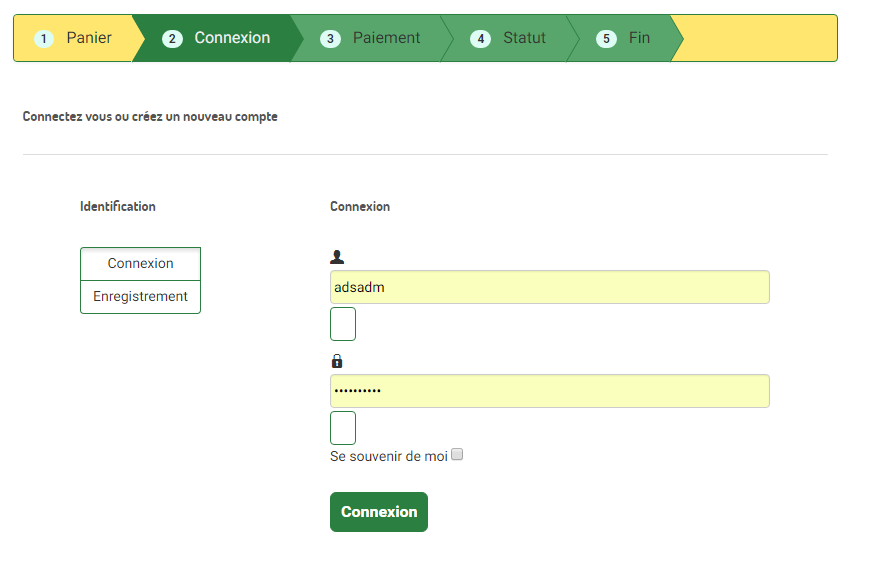The image size is (872, 568).
Task: Click the user silhouette icon above username
Action: pyautogui.click(x=337, y=257)
